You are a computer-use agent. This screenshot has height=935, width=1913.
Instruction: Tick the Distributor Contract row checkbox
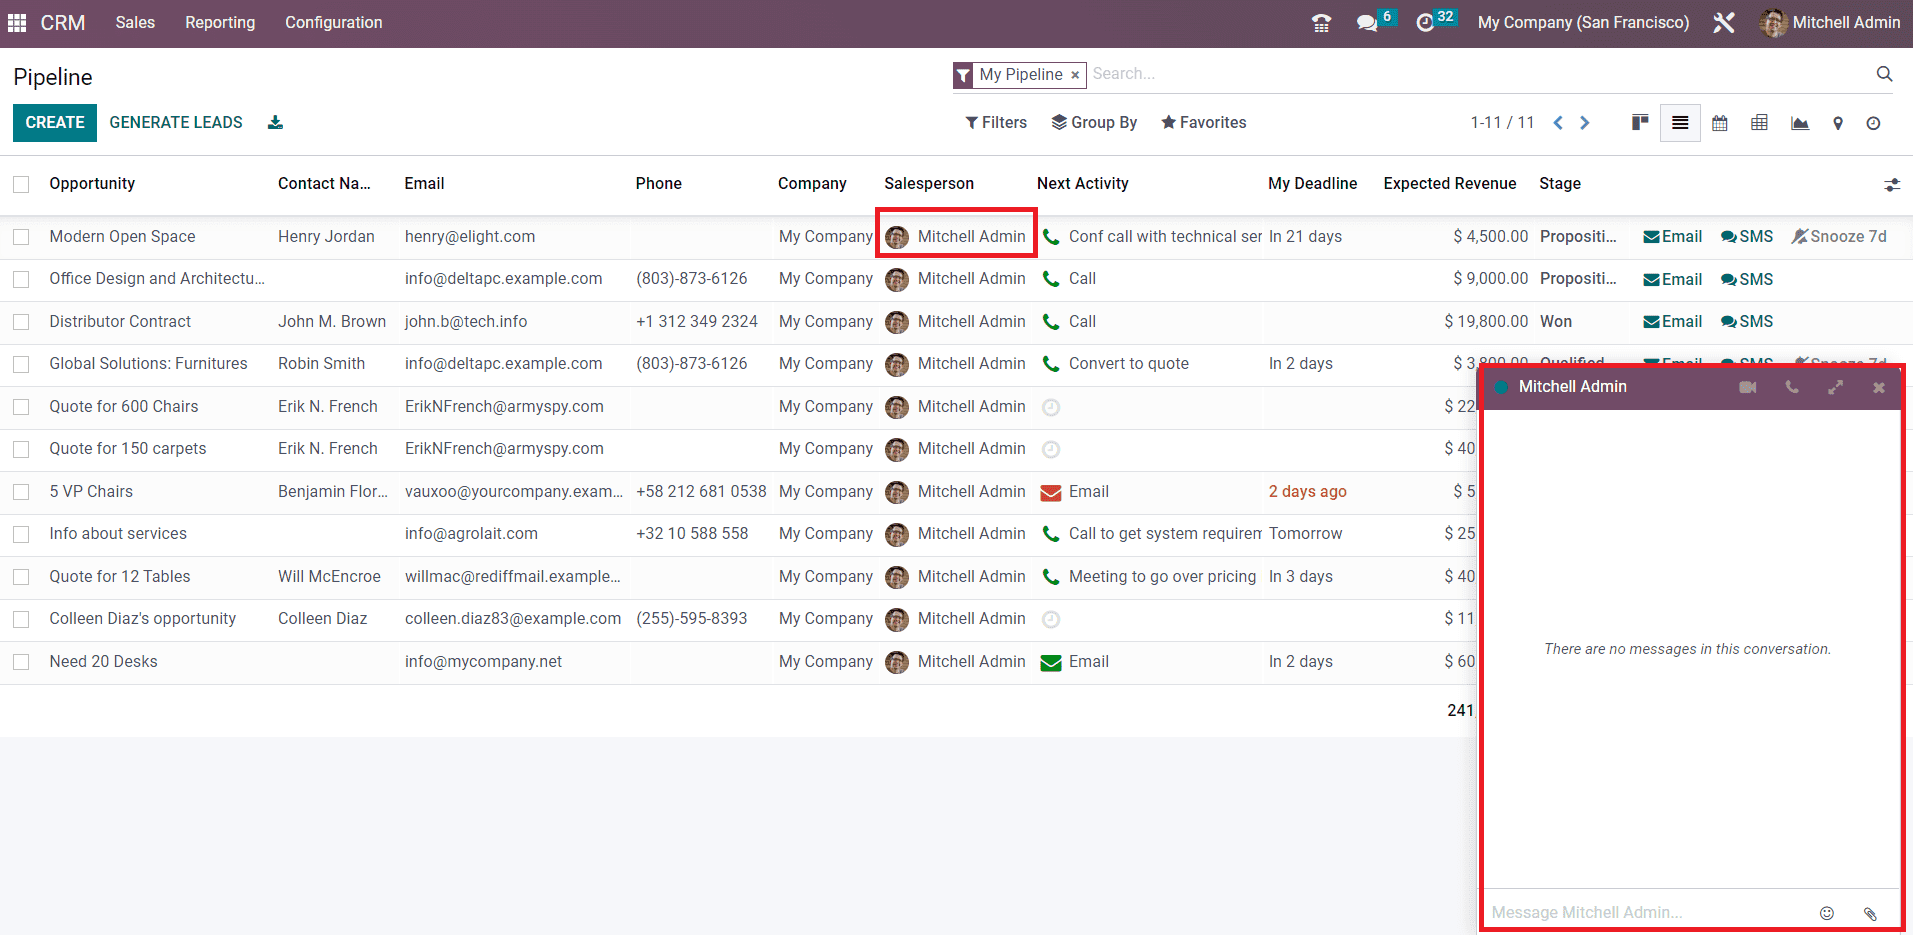pyautogui.click(x=21, y=322)
